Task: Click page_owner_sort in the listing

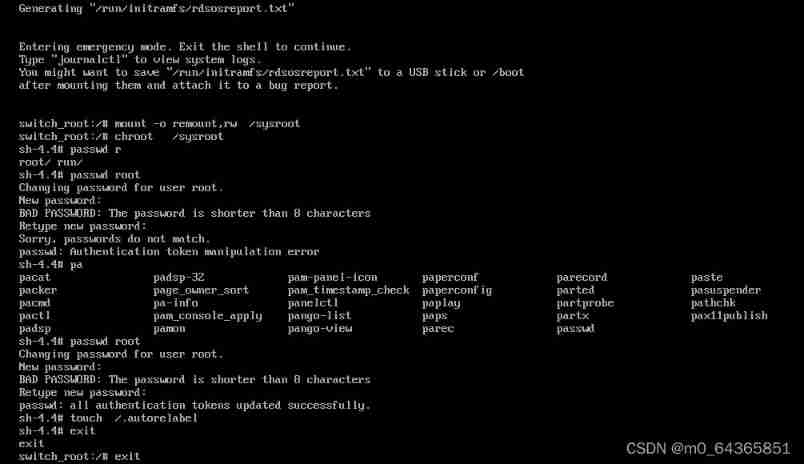Action: [201, 290]
